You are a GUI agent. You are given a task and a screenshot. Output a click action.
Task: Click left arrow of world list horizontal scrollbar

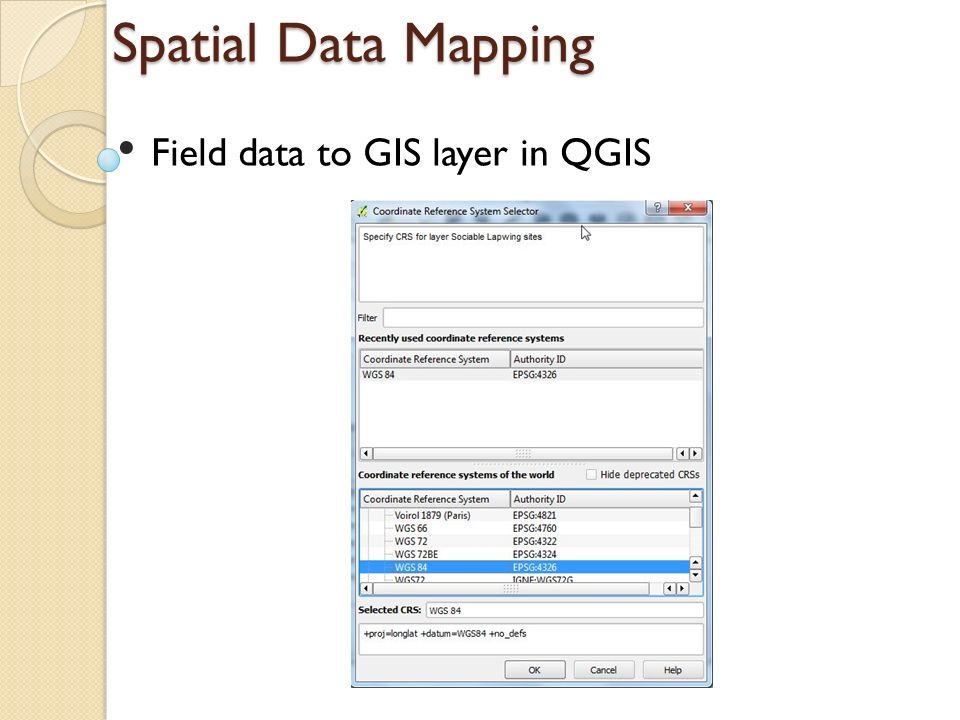click(366, 588)
